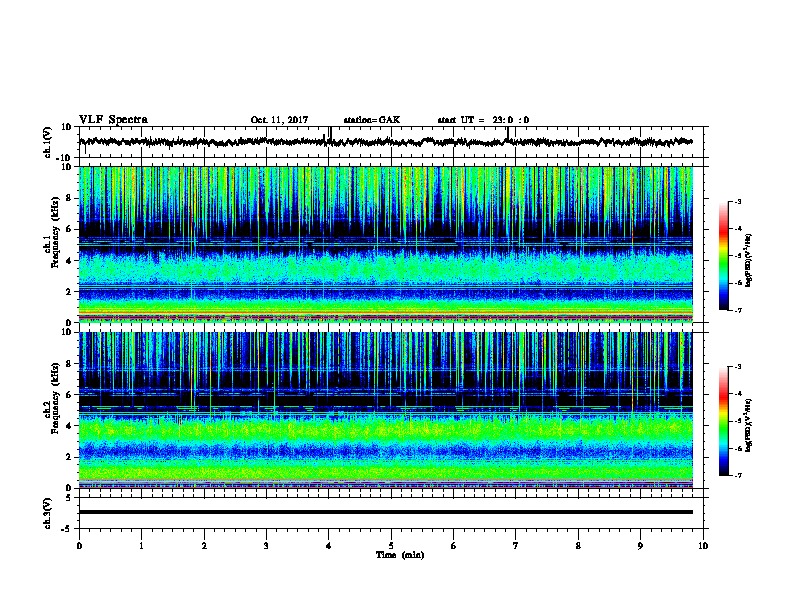Click the "3" tick on the time axis
This screenshot has width=792, height=612.
click(266, 546)
